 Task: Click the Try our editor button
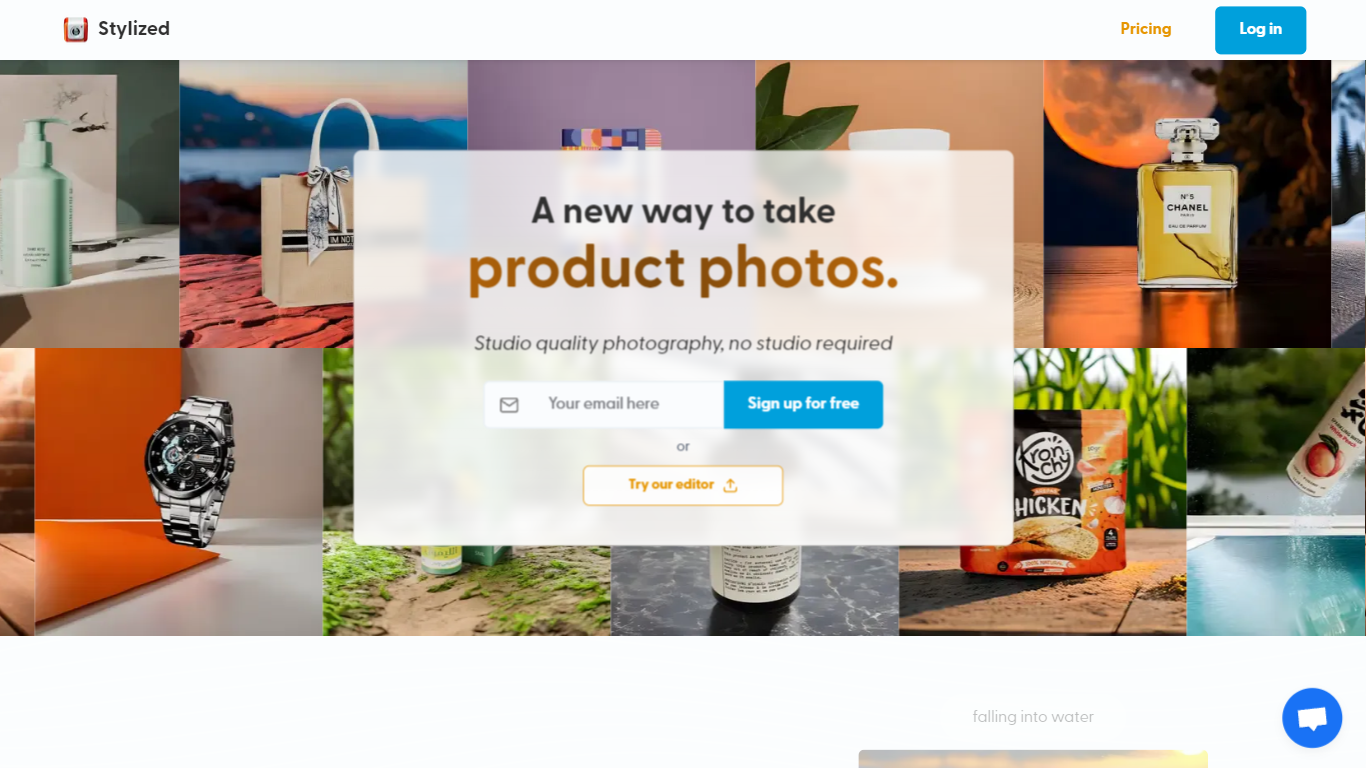[683, 485]
